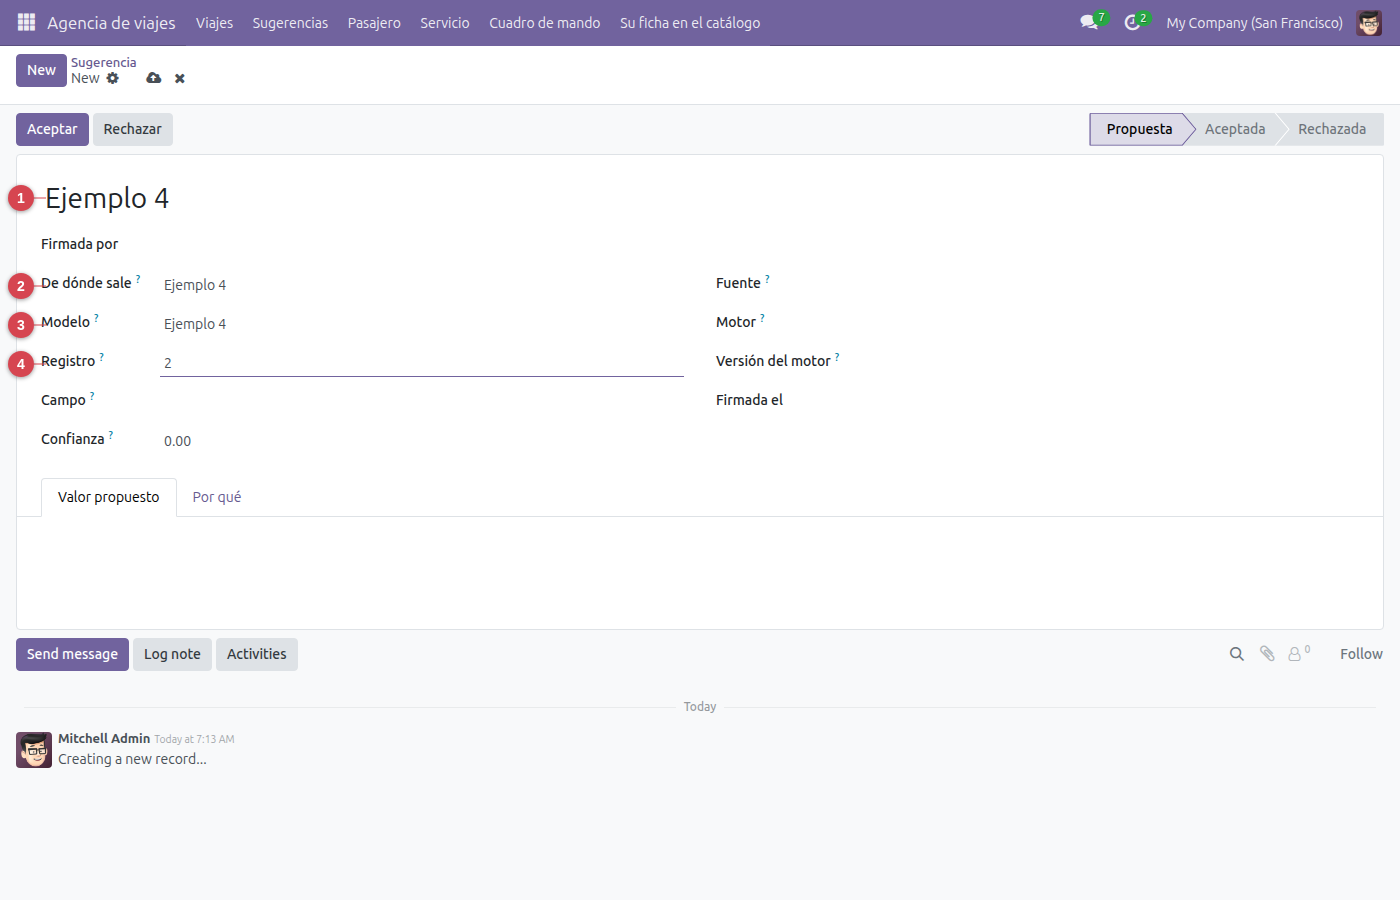Set status to Aceptada in status bar
Viewport: 1400px width, 900px height.
tap(1235, 129)
